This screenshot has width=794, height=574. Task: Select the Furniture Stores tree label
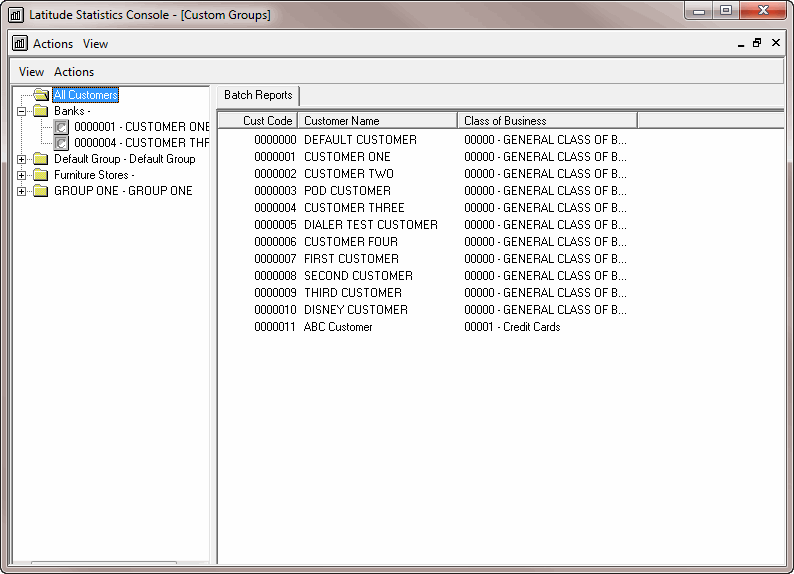94,175
